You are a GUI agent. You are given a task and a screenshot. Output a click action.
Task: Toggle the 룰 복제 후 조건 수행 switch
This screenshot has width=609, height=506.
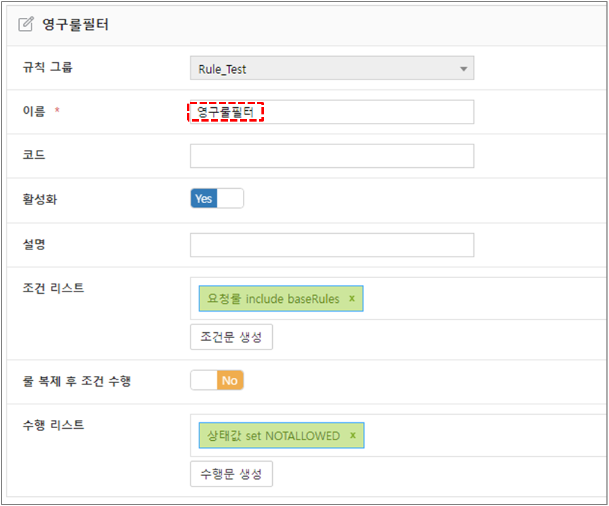click(217, 380)
